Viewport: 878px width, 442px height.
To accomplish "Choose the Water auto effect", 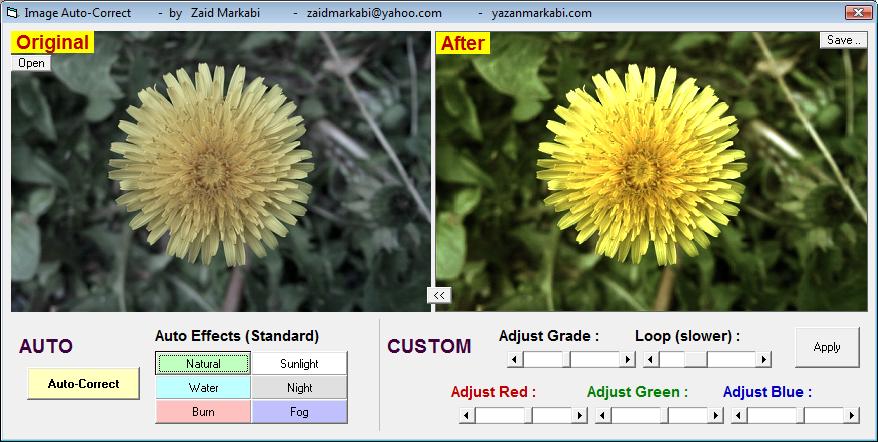I will pyautogui.click(x=203, y=388).
